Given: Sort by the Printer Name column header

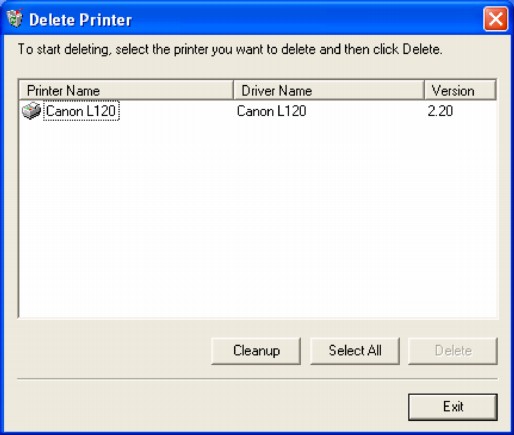Looking at the screenshot, I should pos(126,90).
